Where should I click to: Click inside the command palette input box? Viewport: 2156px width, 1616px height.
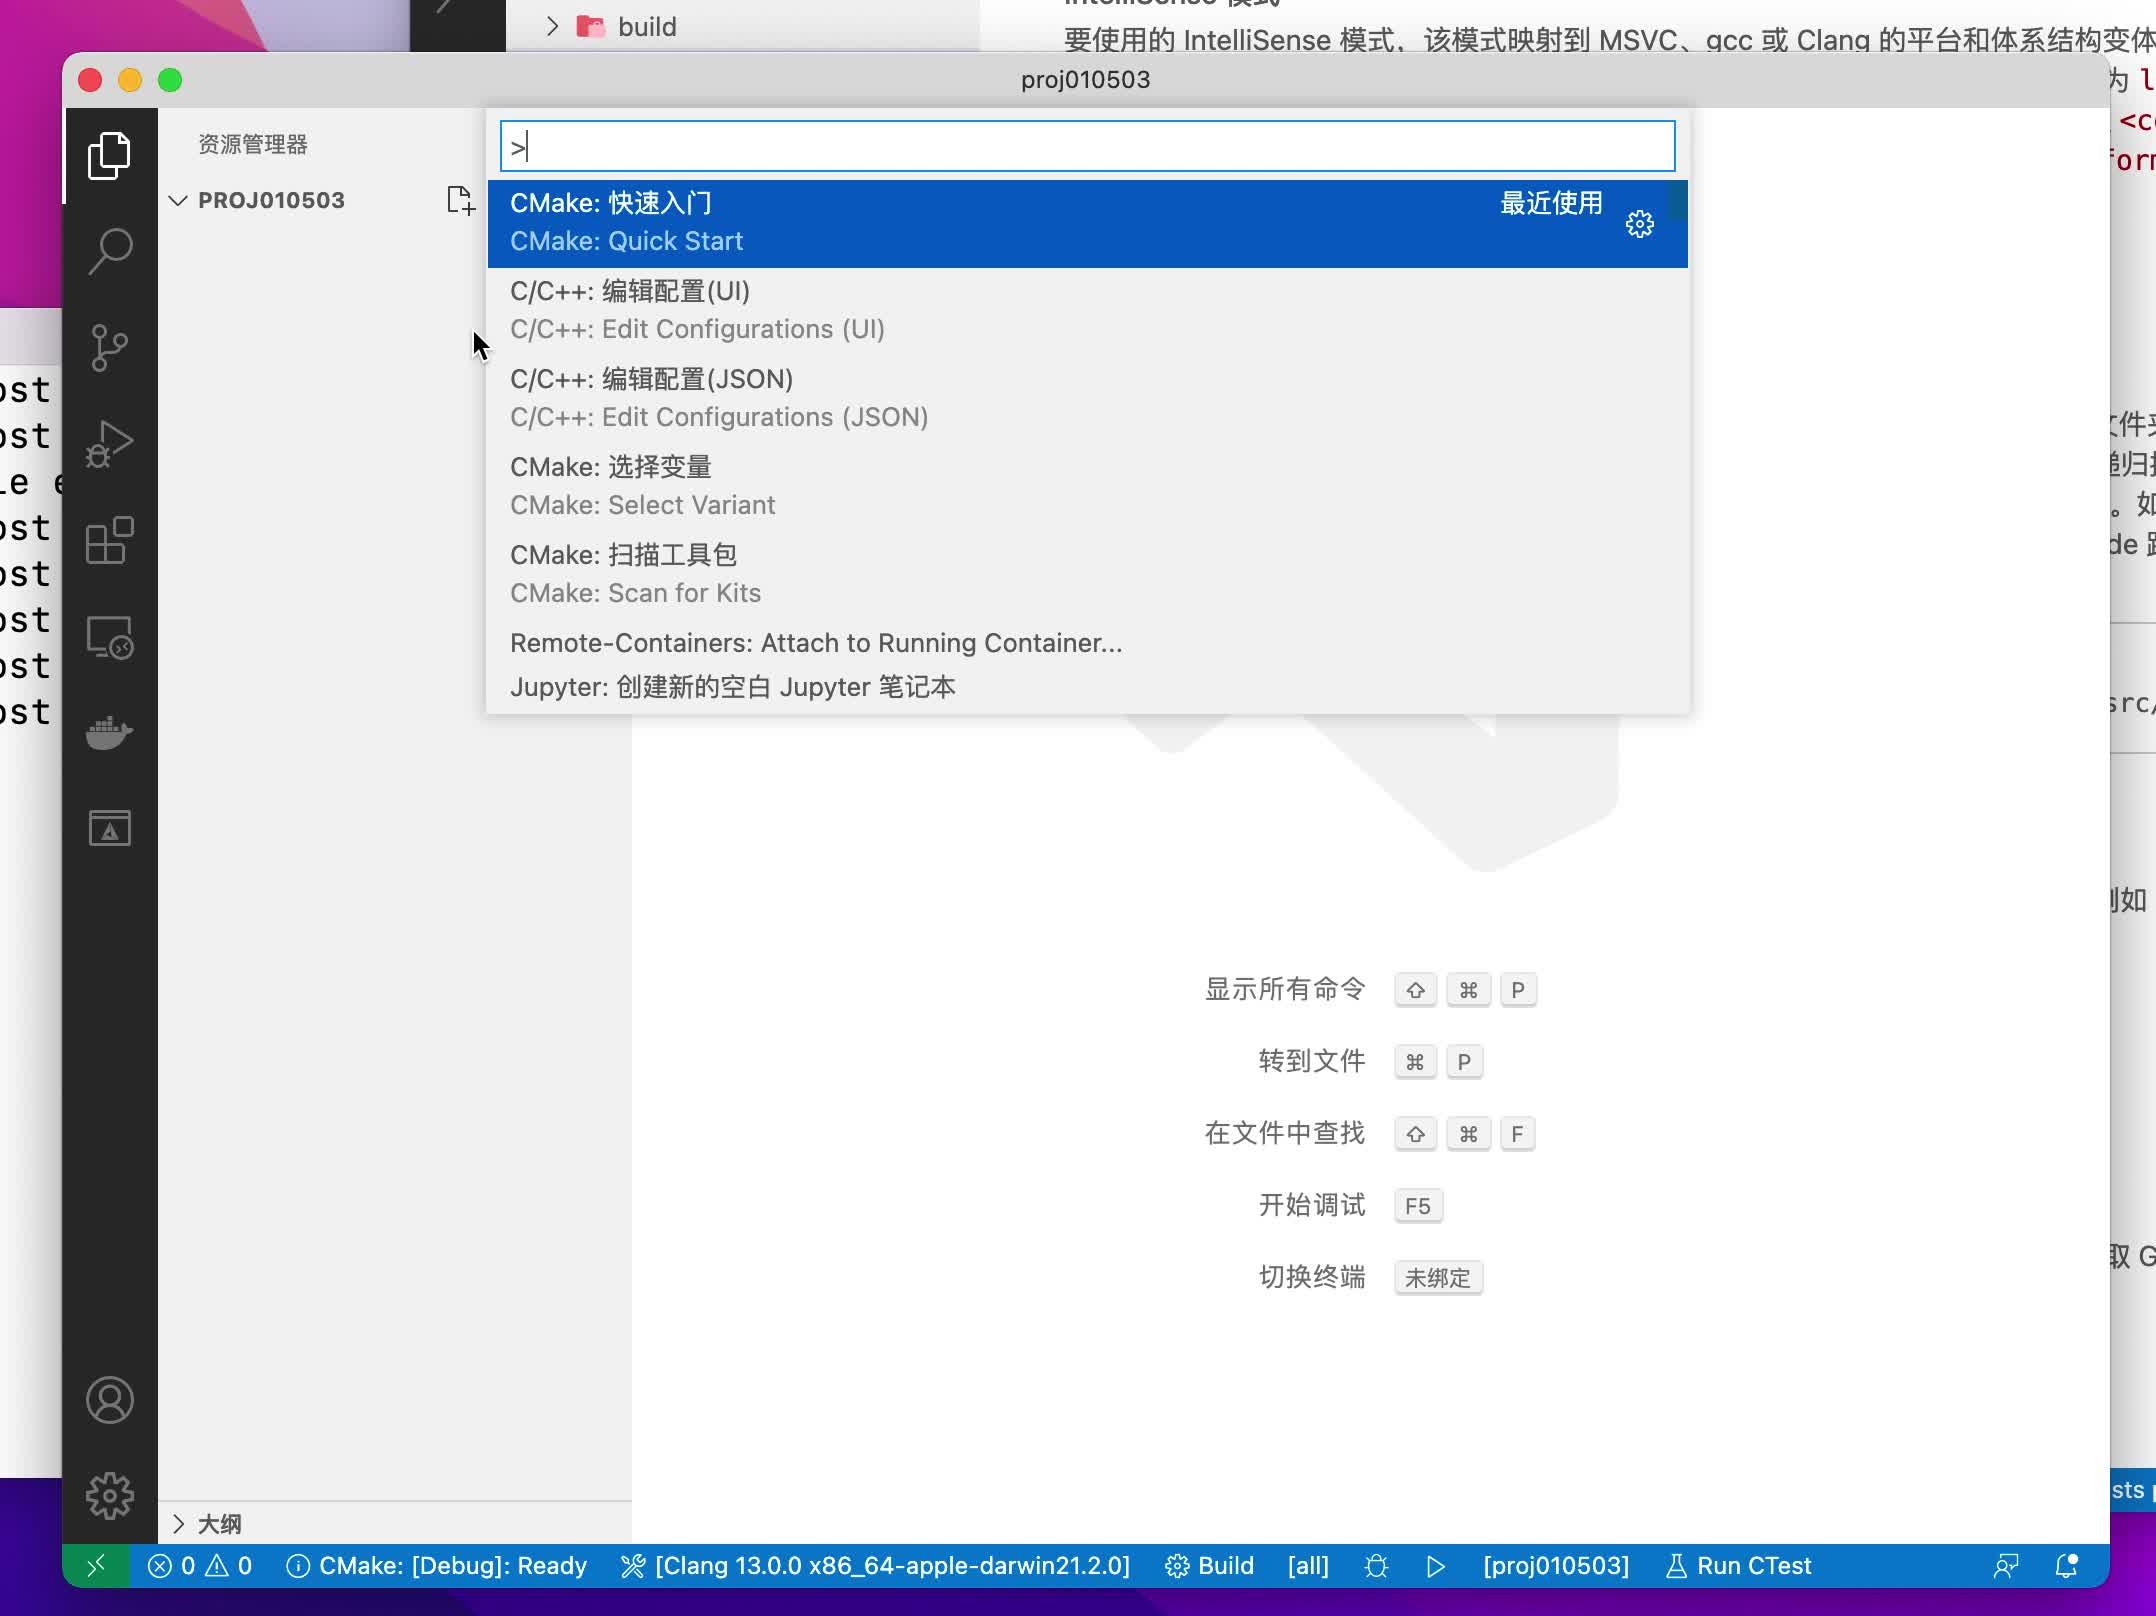(1080, 146)
